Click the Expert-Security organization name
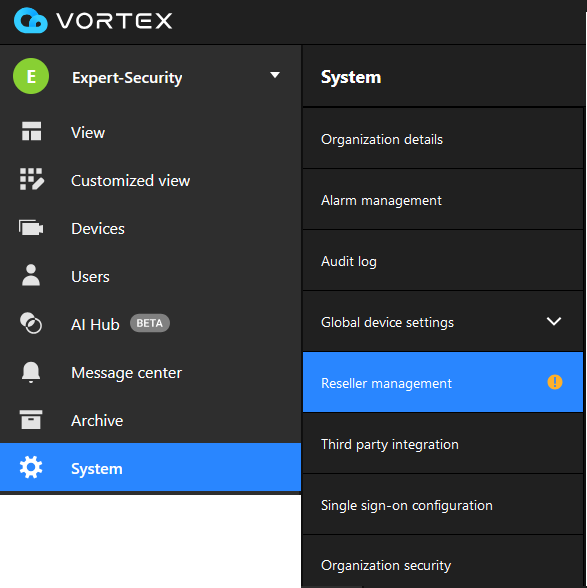587x588 pixels. point(127,78)
